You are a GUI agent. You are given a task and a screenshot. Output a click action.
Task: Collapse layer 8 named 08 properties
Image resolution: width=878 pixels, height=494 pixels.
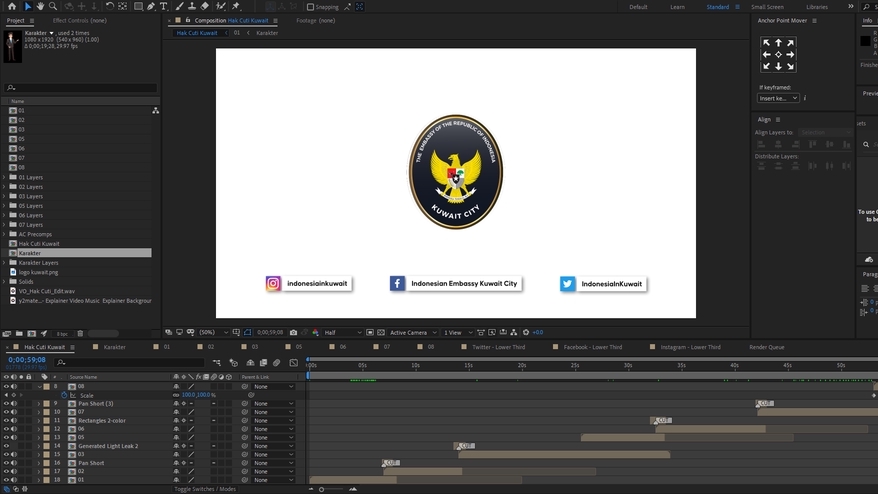point(39,386)
